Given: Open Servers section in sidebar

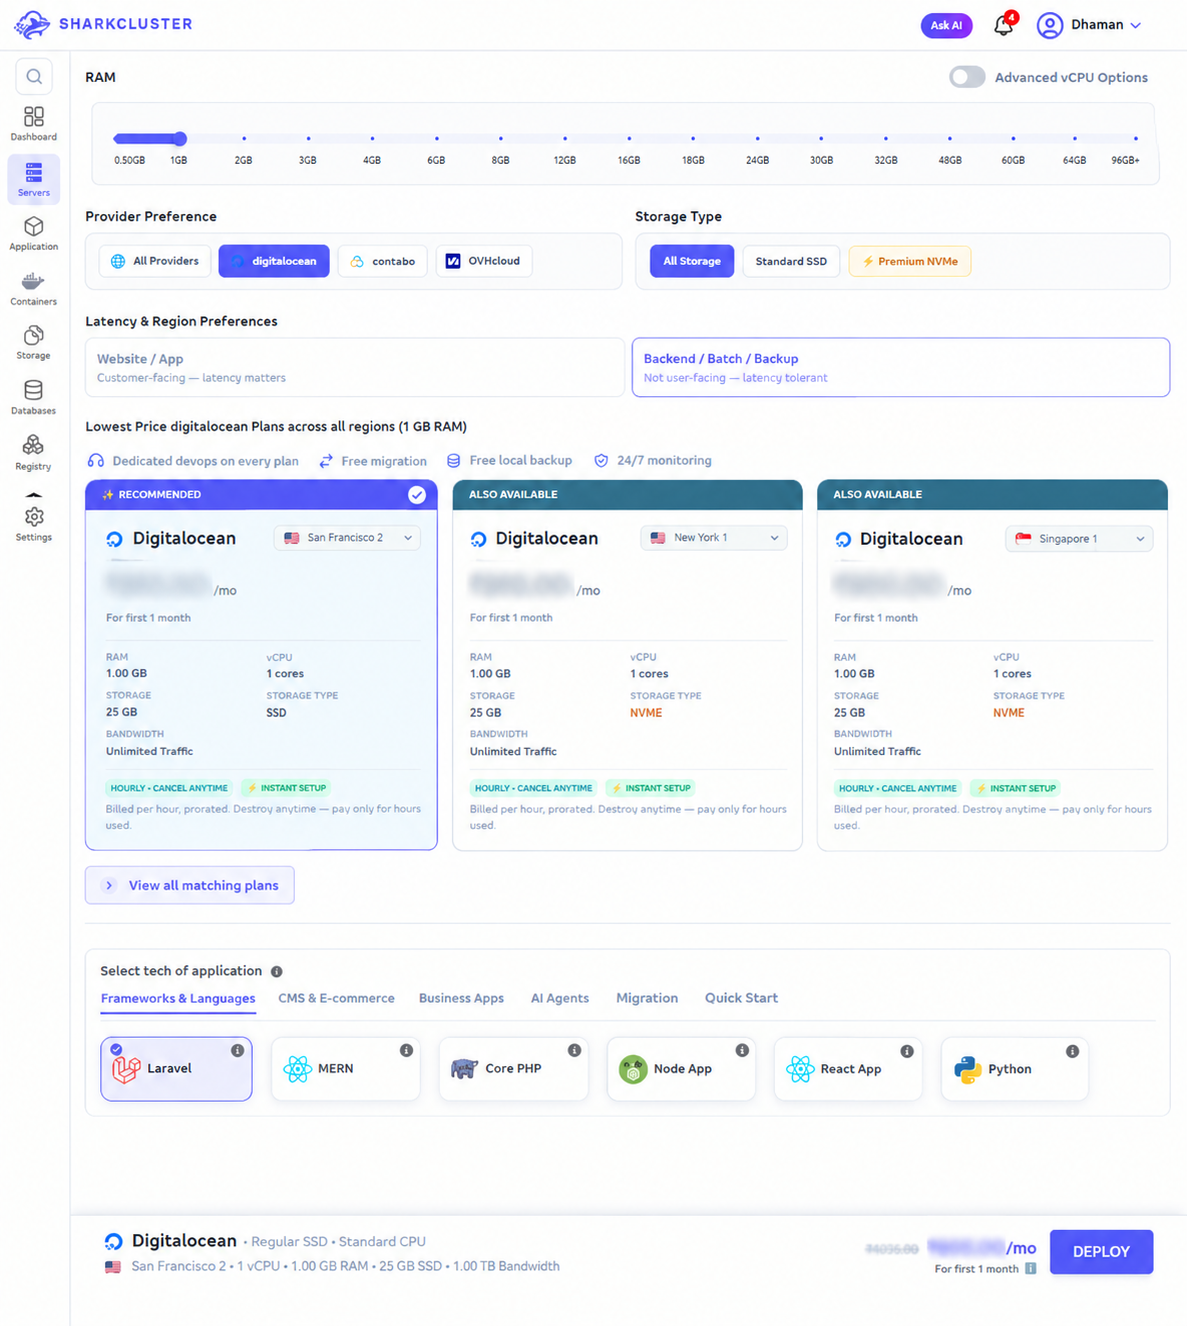Looking at the screenshot, I should coord(34,179).
